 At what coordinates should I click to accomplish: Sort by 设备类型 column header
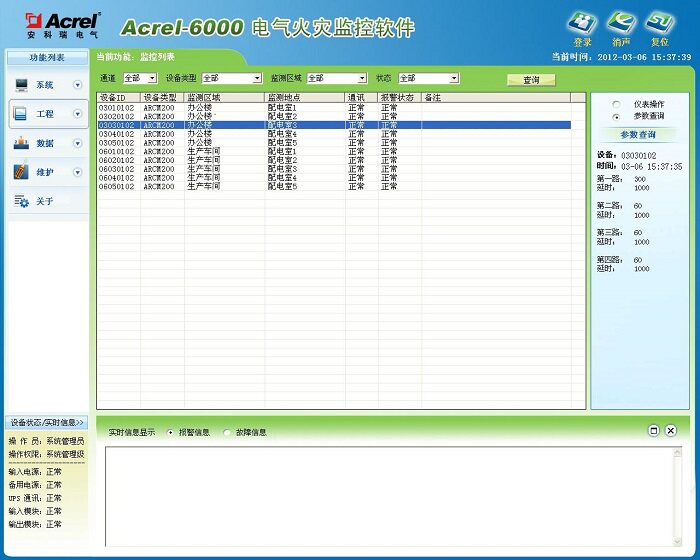click(162, 97)
